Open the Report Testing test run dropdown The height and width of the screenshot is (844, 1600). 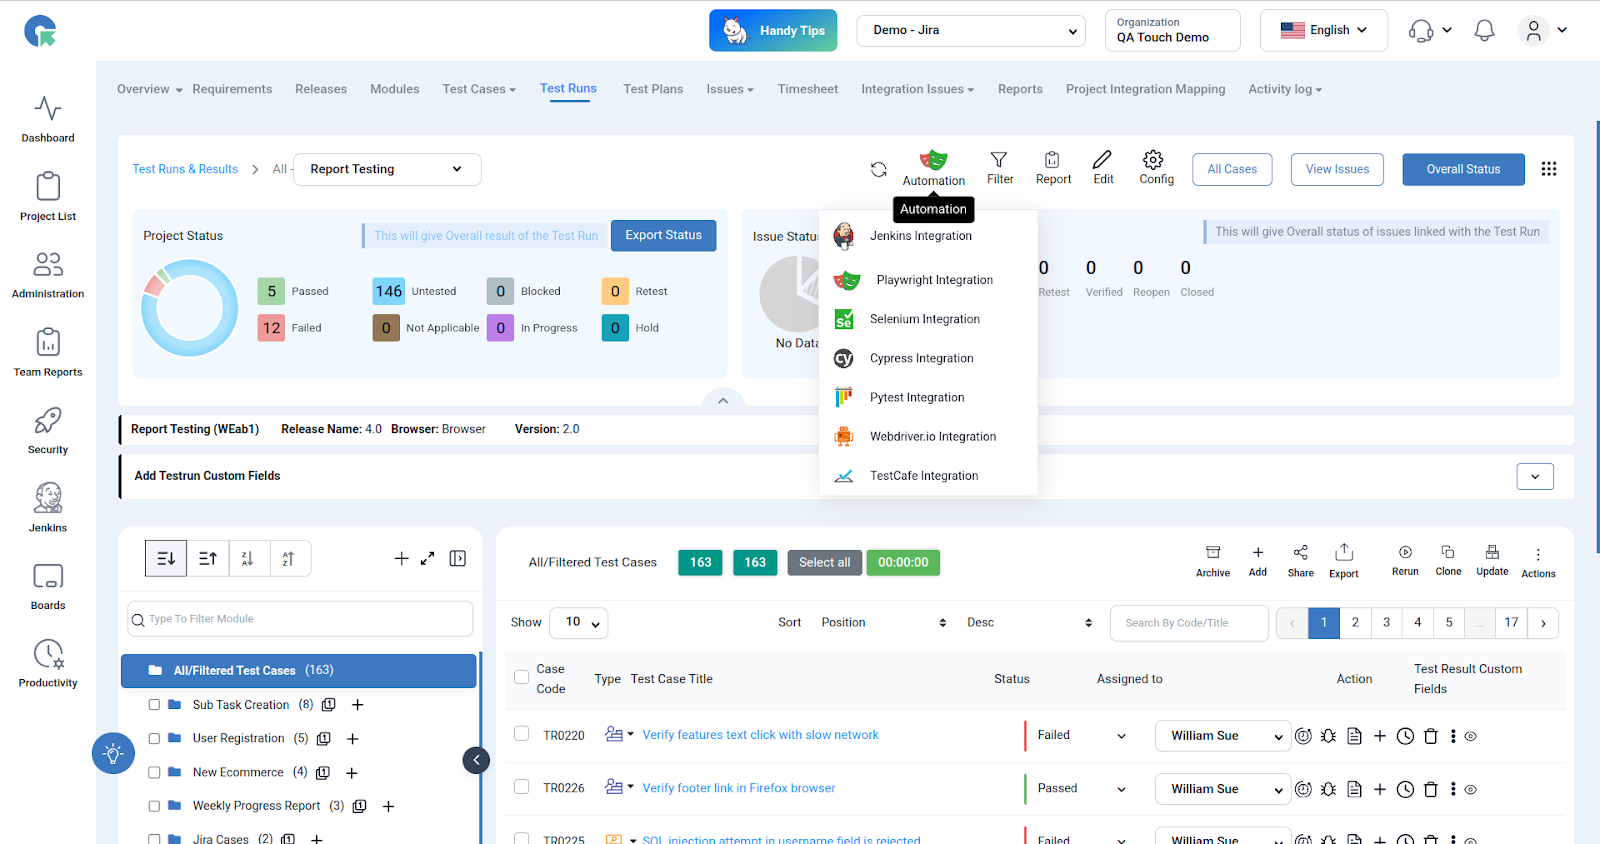pyautogui.click(x=387, y=169)
